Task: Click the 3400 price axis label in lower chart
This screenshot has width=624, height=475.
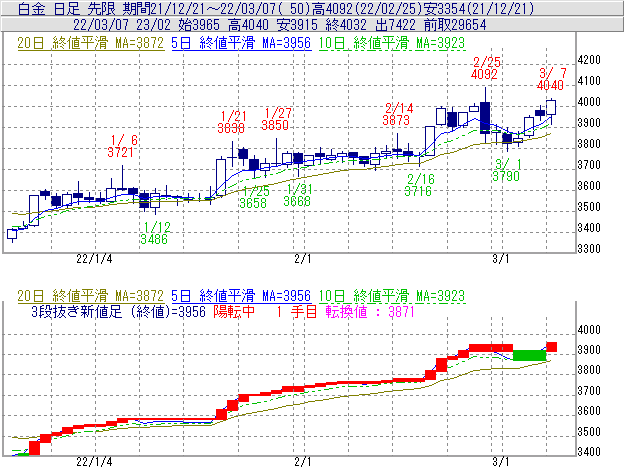Action: [589, 452]
